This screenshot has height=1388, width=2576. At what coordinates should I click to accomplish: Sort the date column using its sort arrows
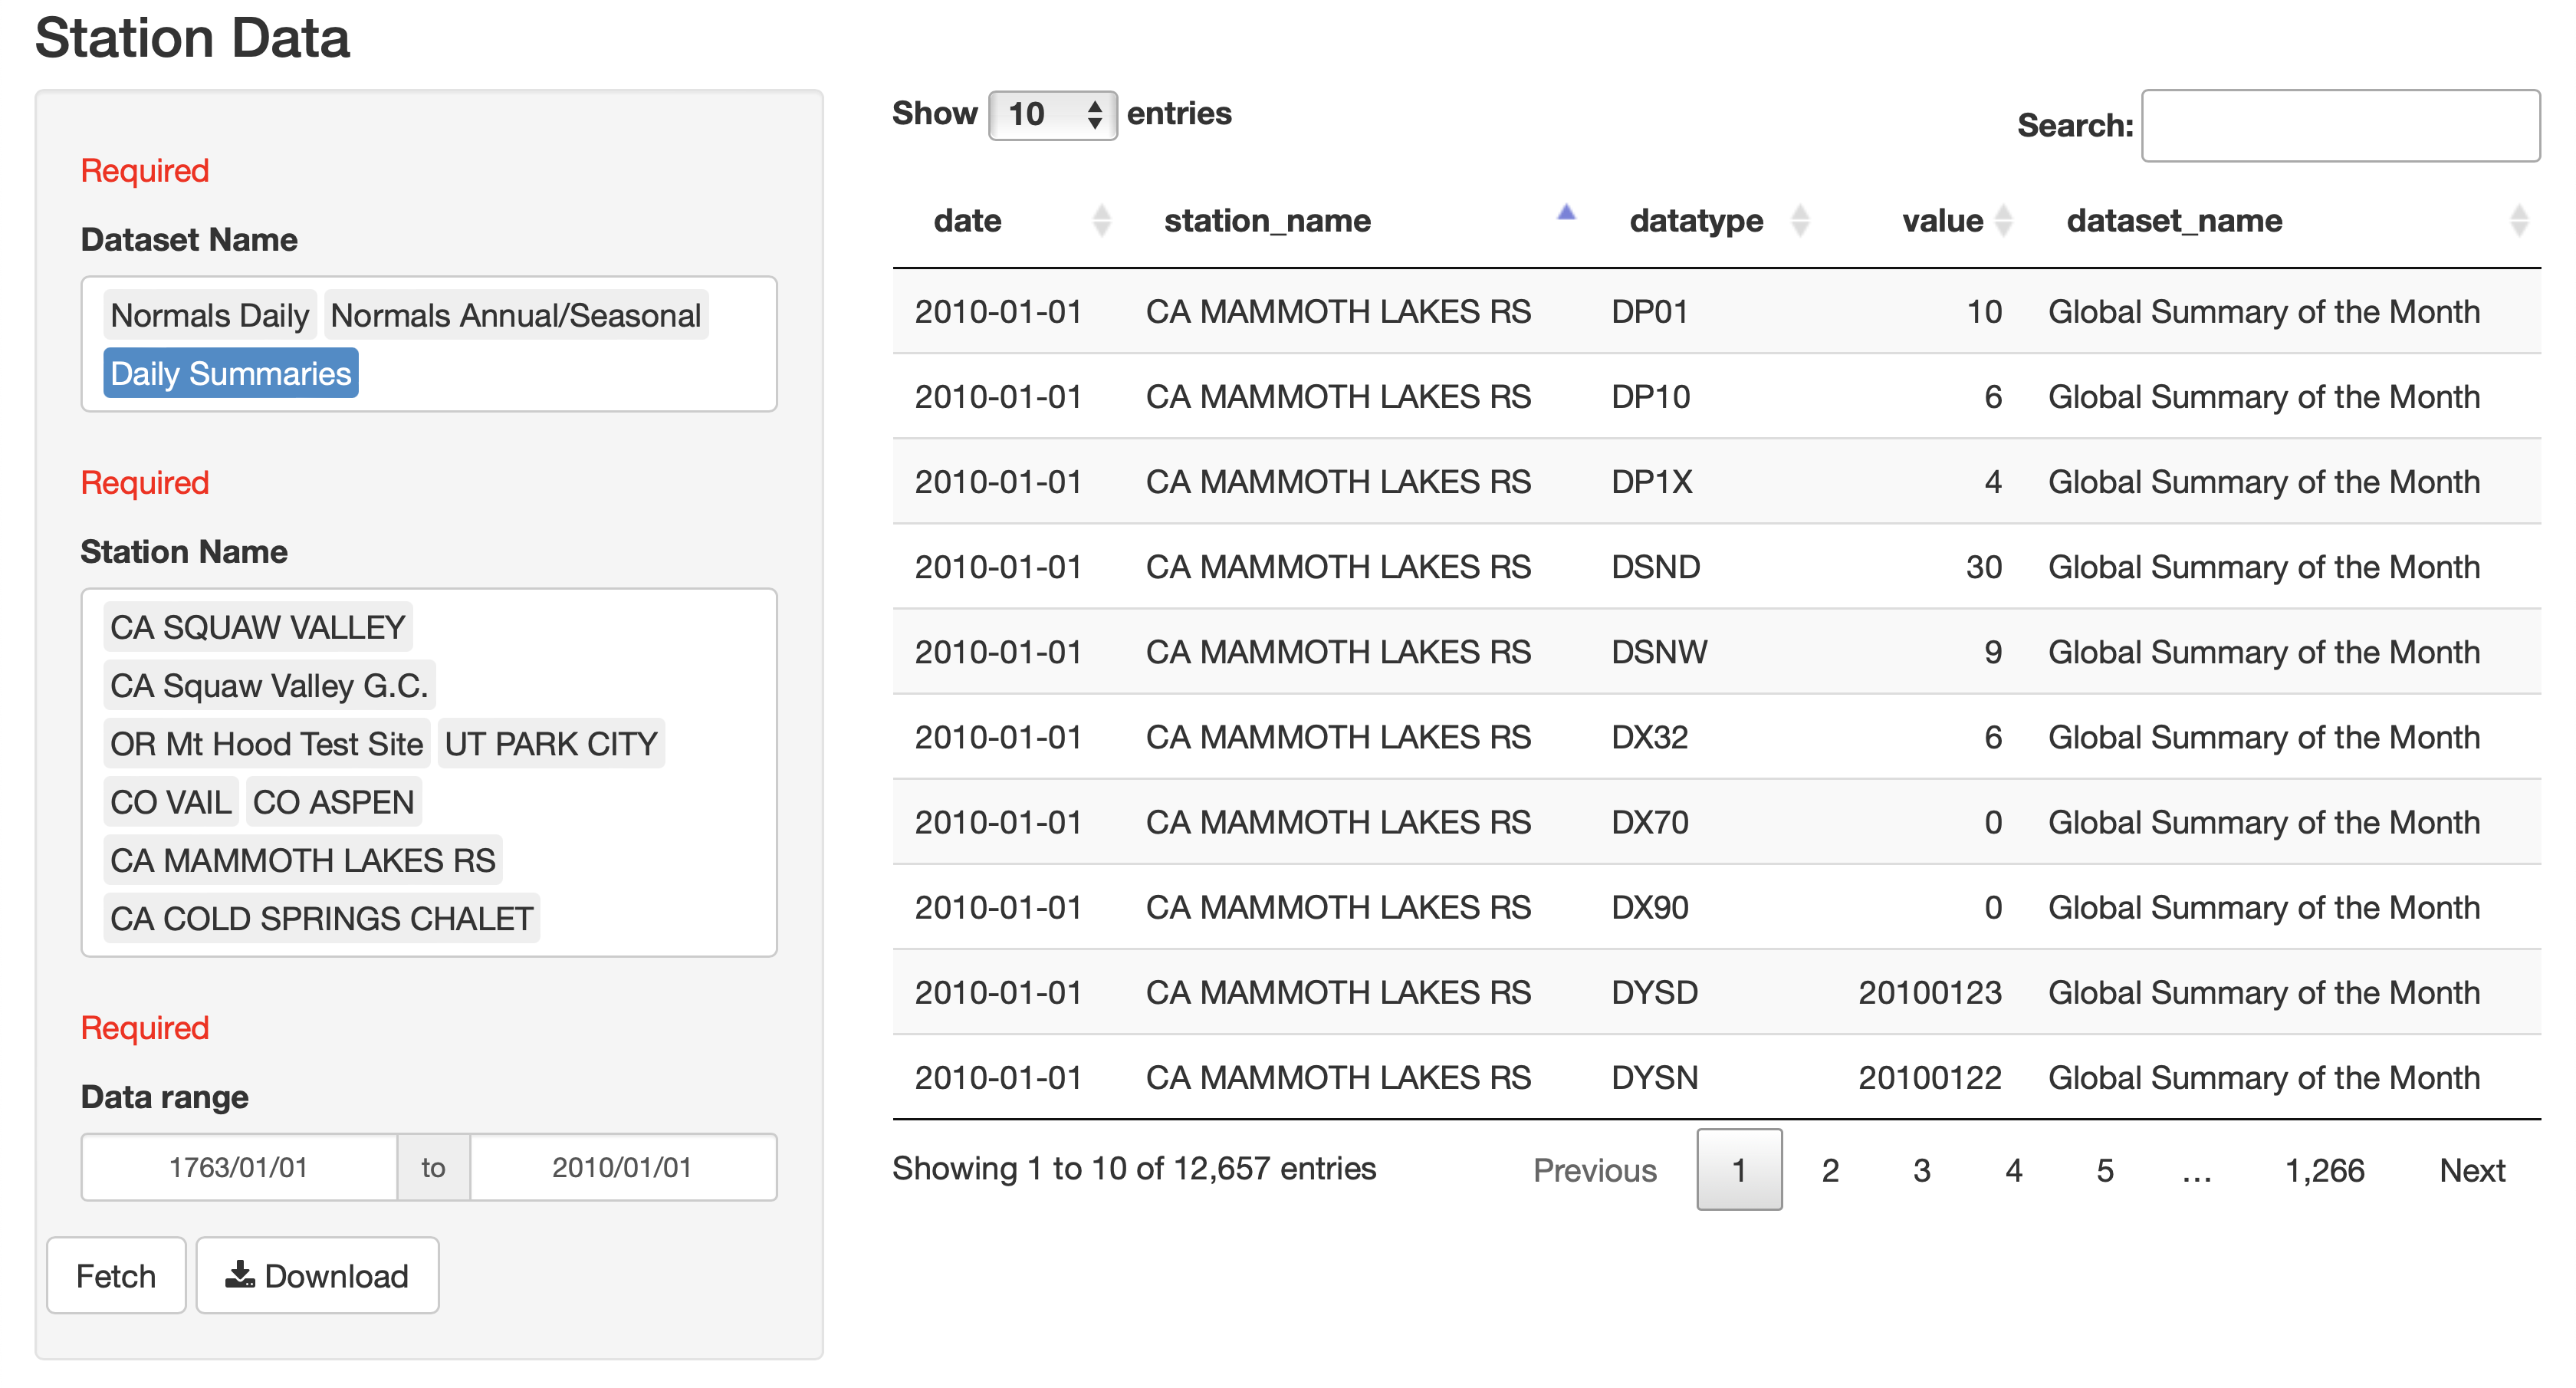coord(1102,220)
